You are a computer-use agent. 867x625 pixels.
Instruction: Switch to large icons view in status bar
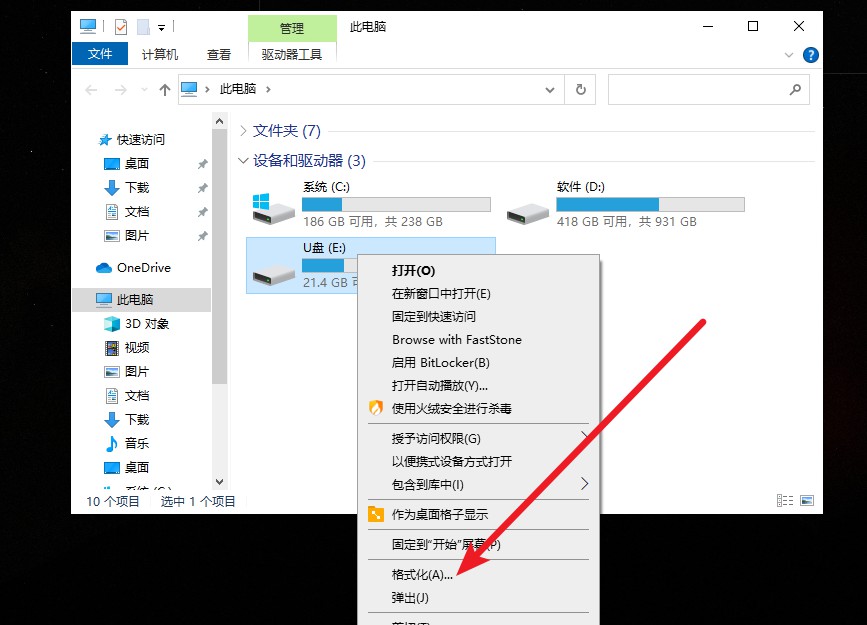coord(807,501)
